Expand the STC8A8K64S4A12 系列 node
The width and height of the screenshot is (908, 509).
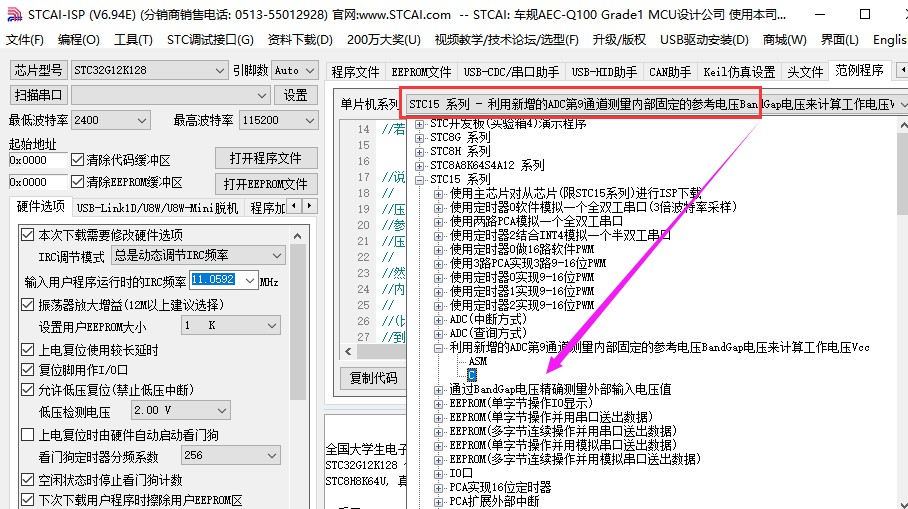[420, 166]
